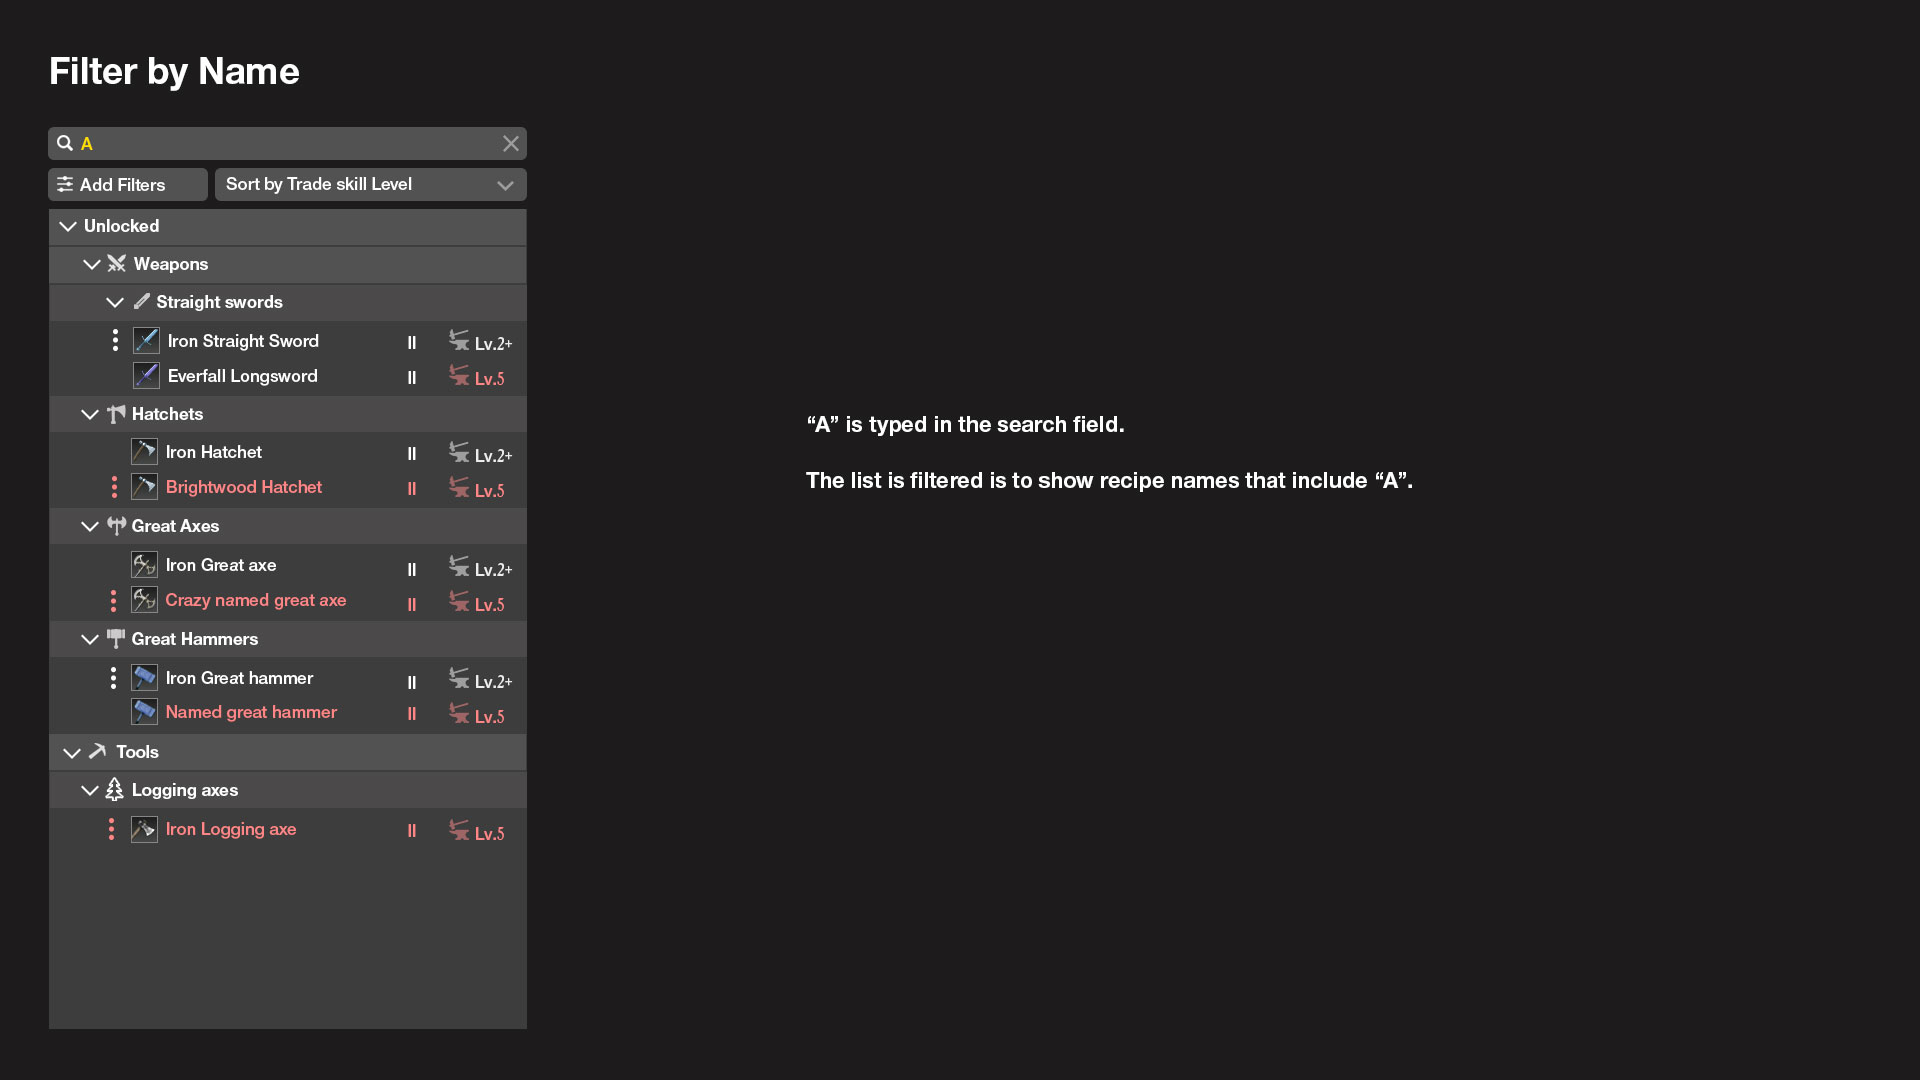1920x1080 pixels.
Task: Click the search magnifier icon
Action: click(65, 143)
